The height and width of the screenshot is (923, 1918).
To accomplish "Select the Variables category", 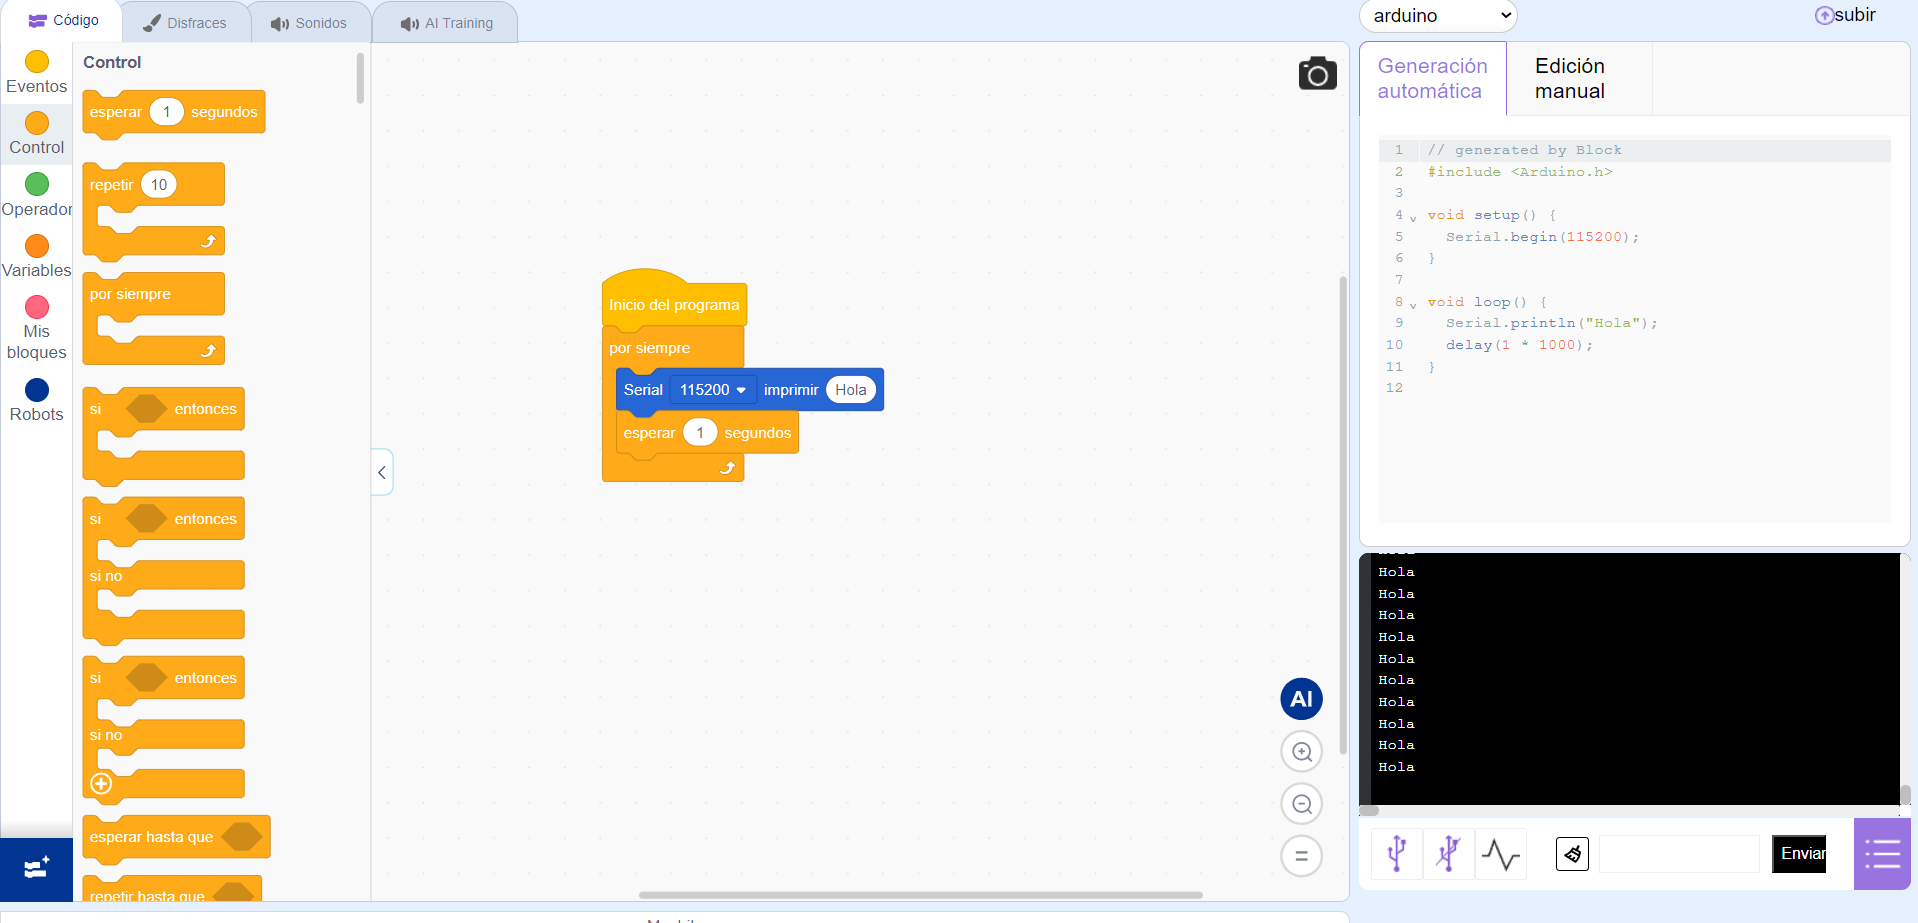I will [37, 256].
